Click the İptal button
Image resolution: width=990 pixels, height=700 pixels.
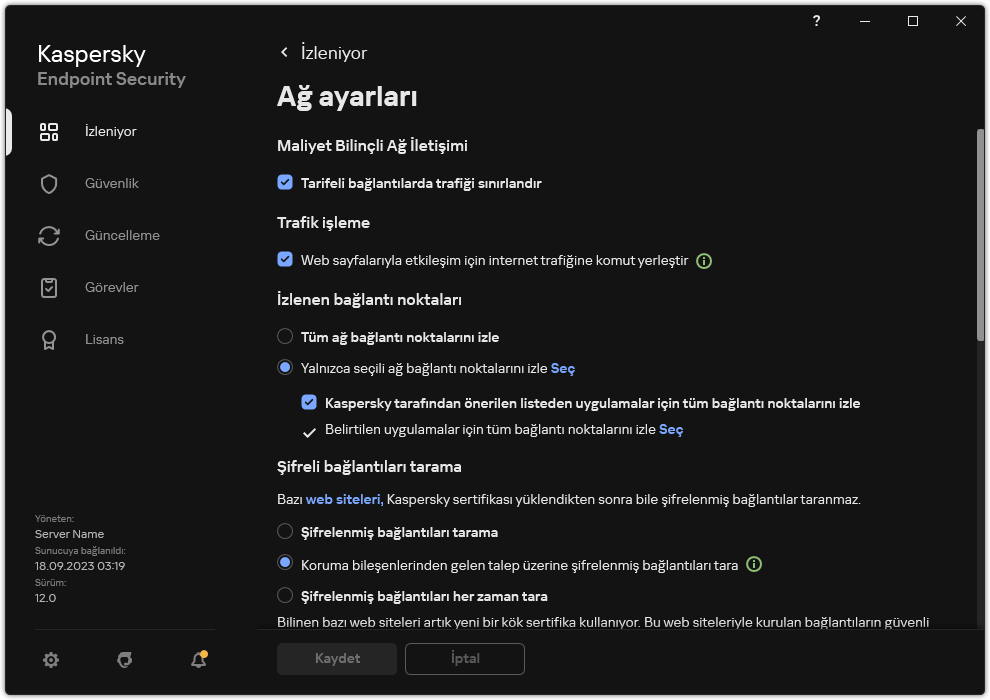click(x=465, y=659)
